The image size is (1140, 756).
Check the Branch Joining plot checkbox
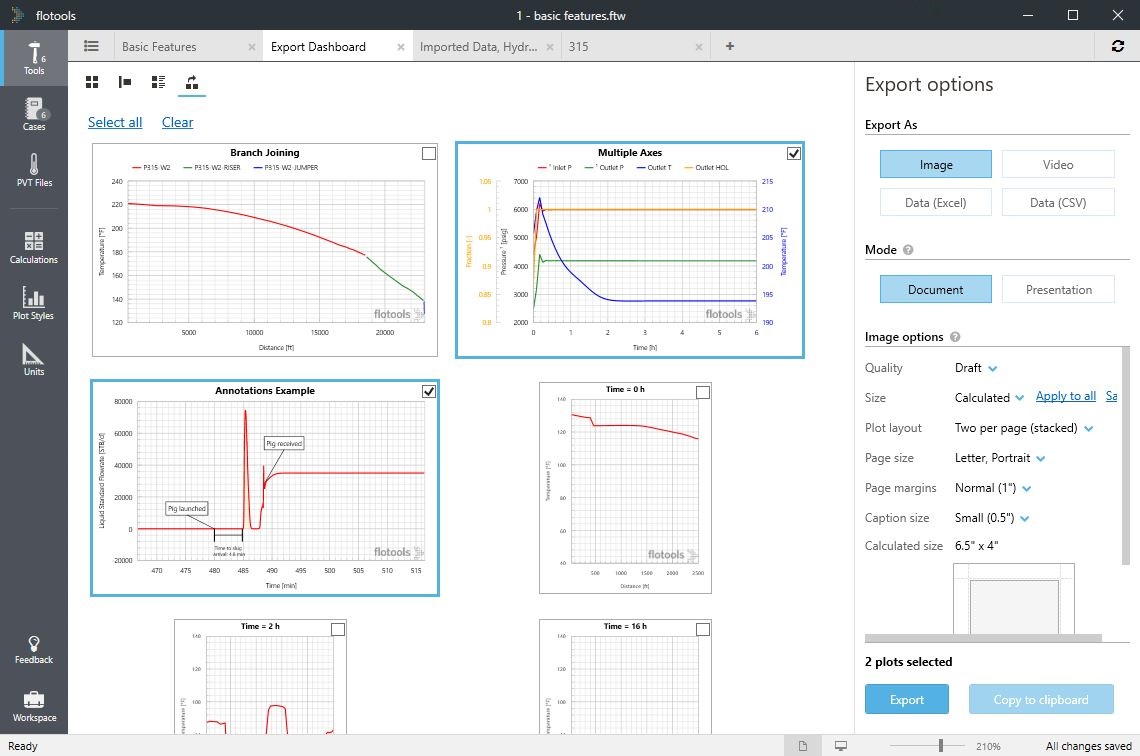429,153
